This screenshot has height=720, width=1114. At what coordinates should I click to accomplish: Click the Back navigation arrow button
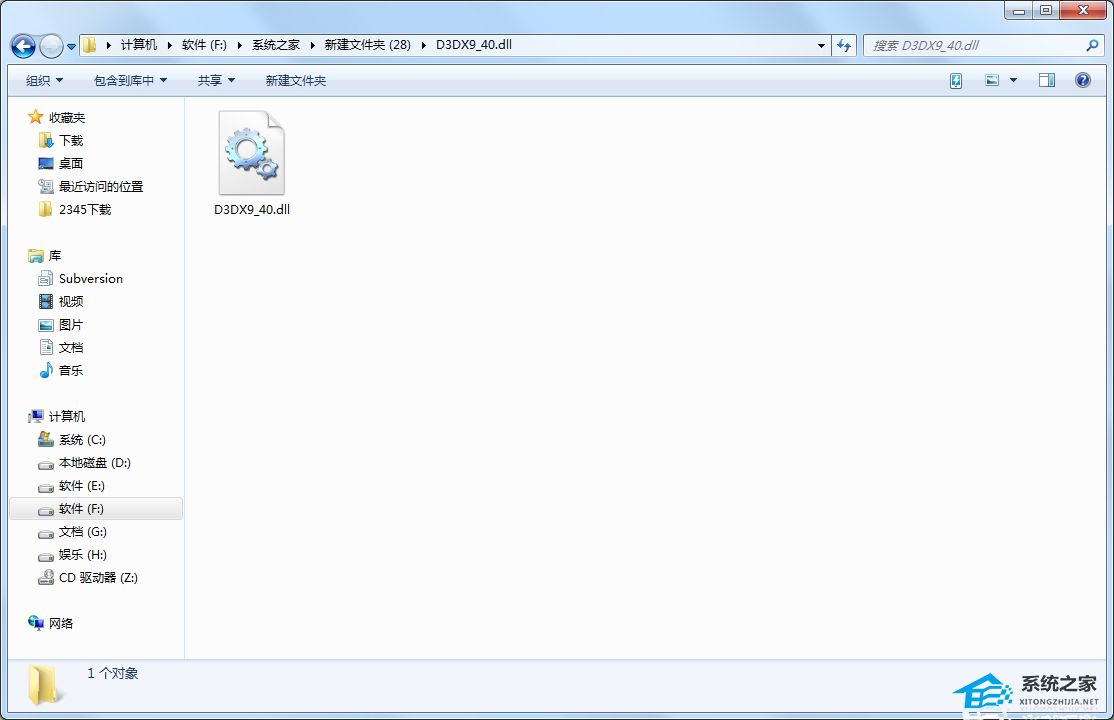click(23, 46)
